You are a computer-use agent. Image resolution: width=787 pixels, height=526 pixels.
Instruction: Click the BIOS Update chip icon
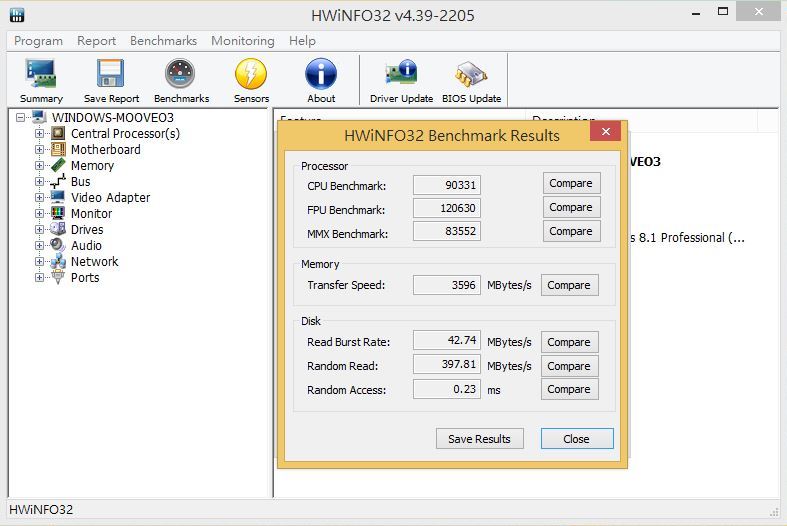[x=471, y=74]
